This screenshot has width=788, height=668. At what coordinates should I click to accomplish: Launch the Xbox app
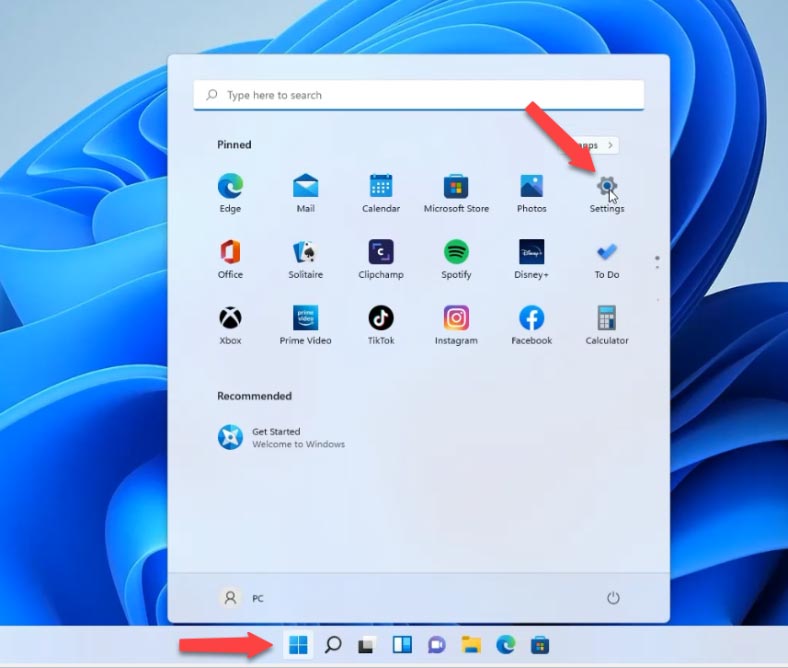[230, 325]
